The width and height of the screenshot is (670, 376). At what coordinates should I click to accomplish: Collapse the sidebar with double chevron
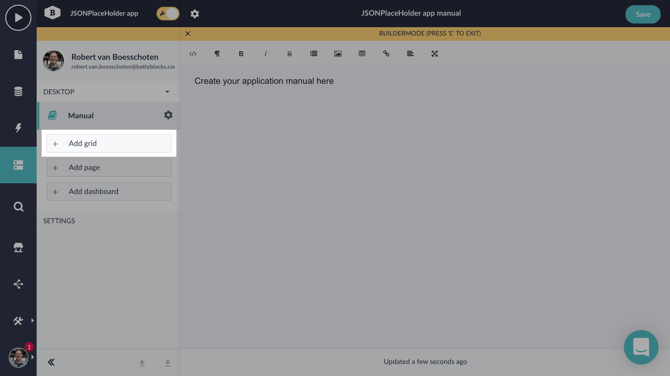coord(51,362)
